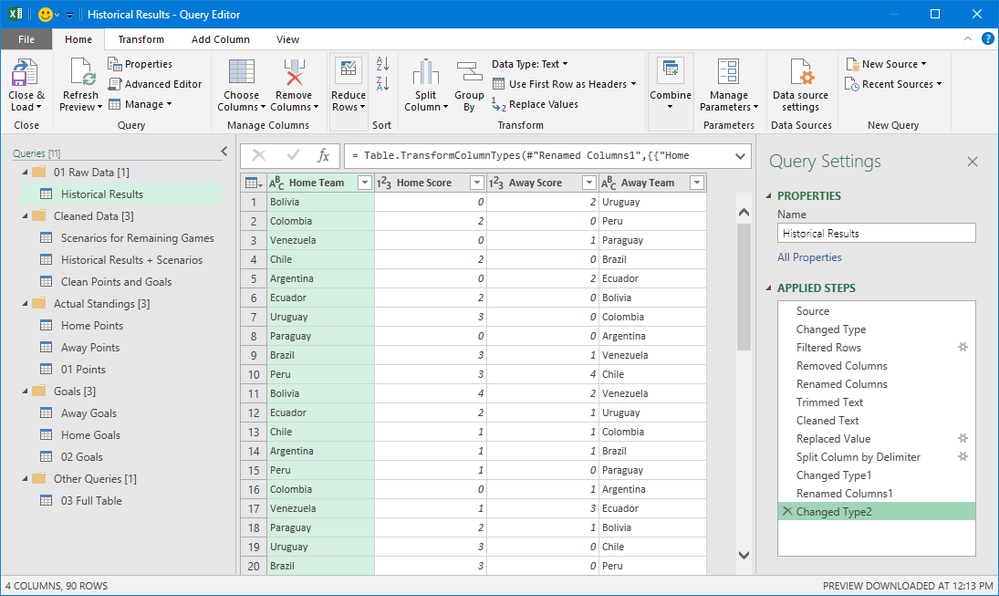Click the Reduce Rows icon

(x=349, y=70)
